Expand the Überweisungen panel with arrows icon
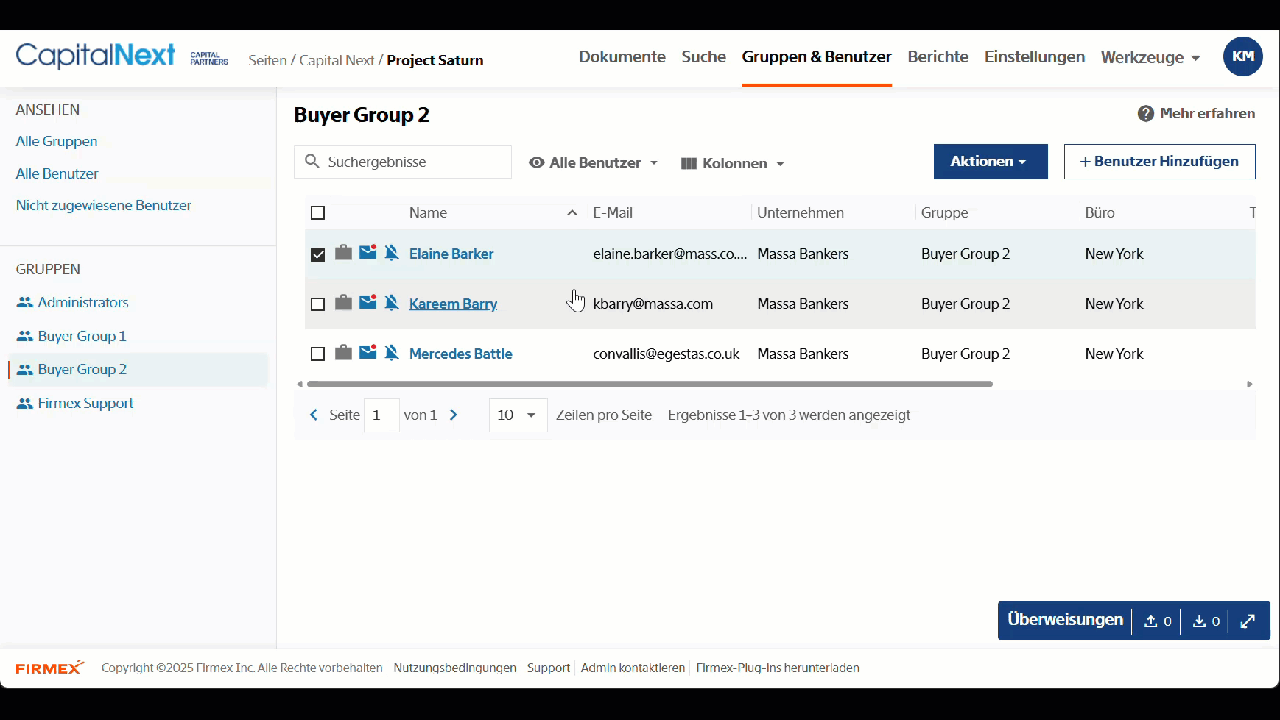1280x720 pixels. [1247, 621]
